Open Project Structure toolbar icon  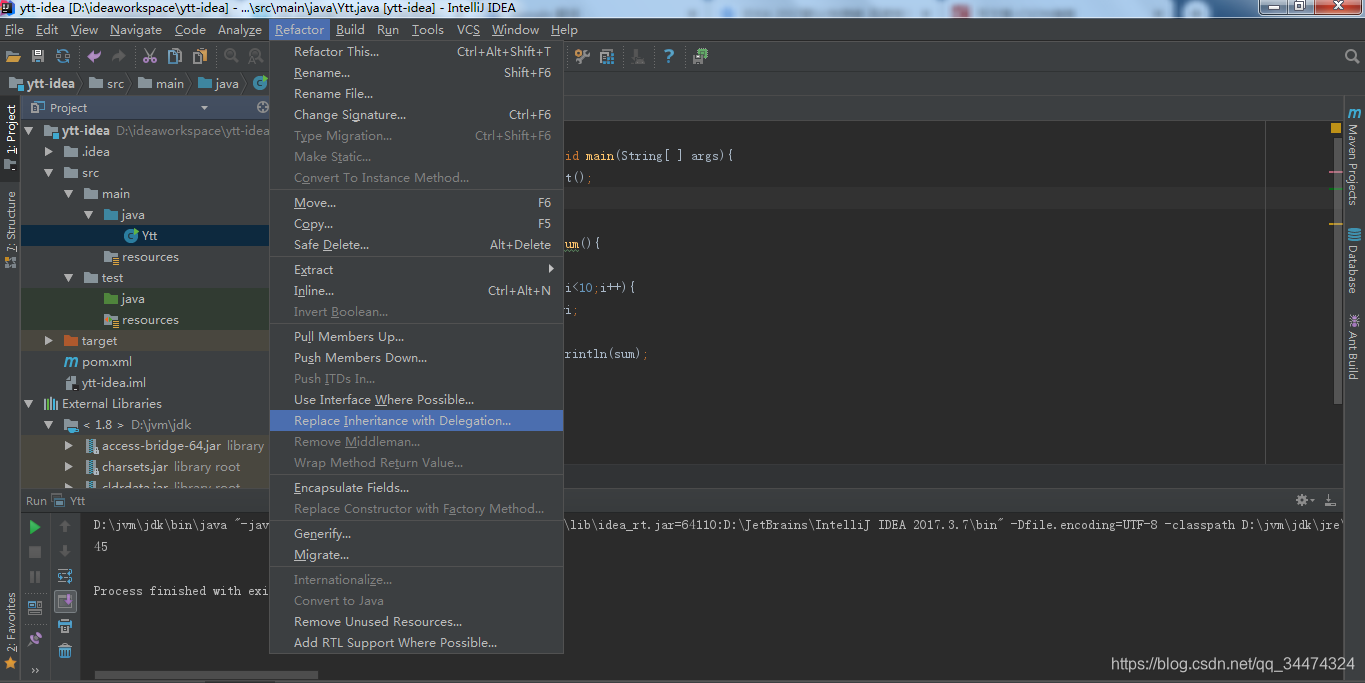point(607,57)
